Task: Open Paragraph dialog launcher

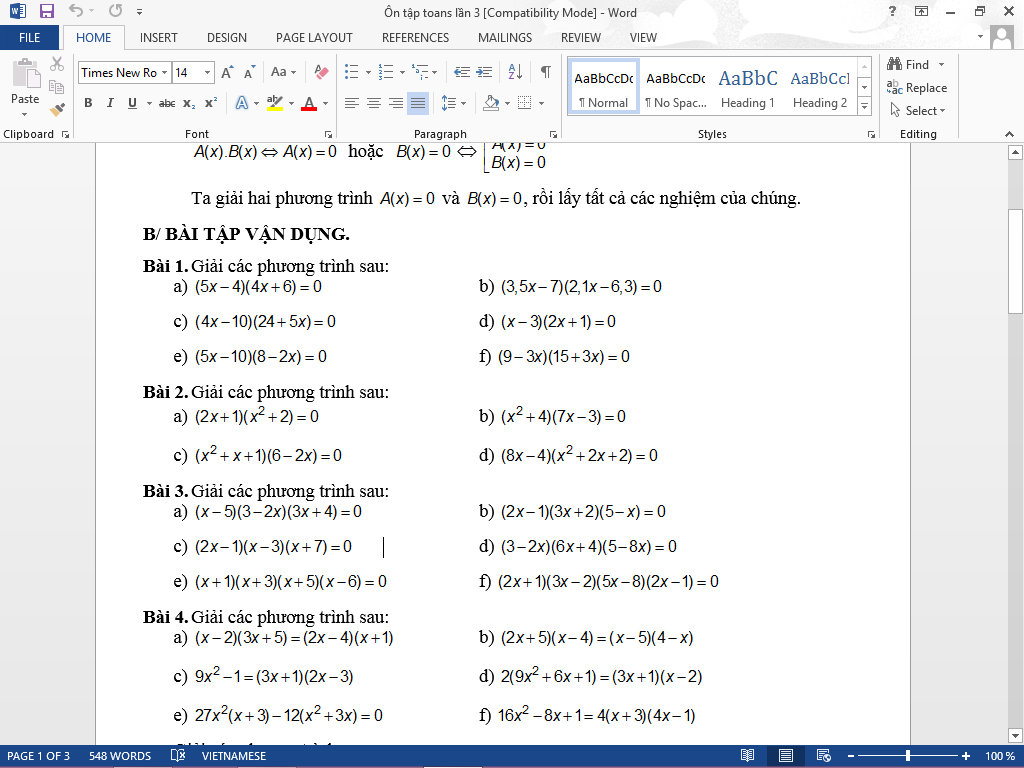Action: (x=553, y=134)
